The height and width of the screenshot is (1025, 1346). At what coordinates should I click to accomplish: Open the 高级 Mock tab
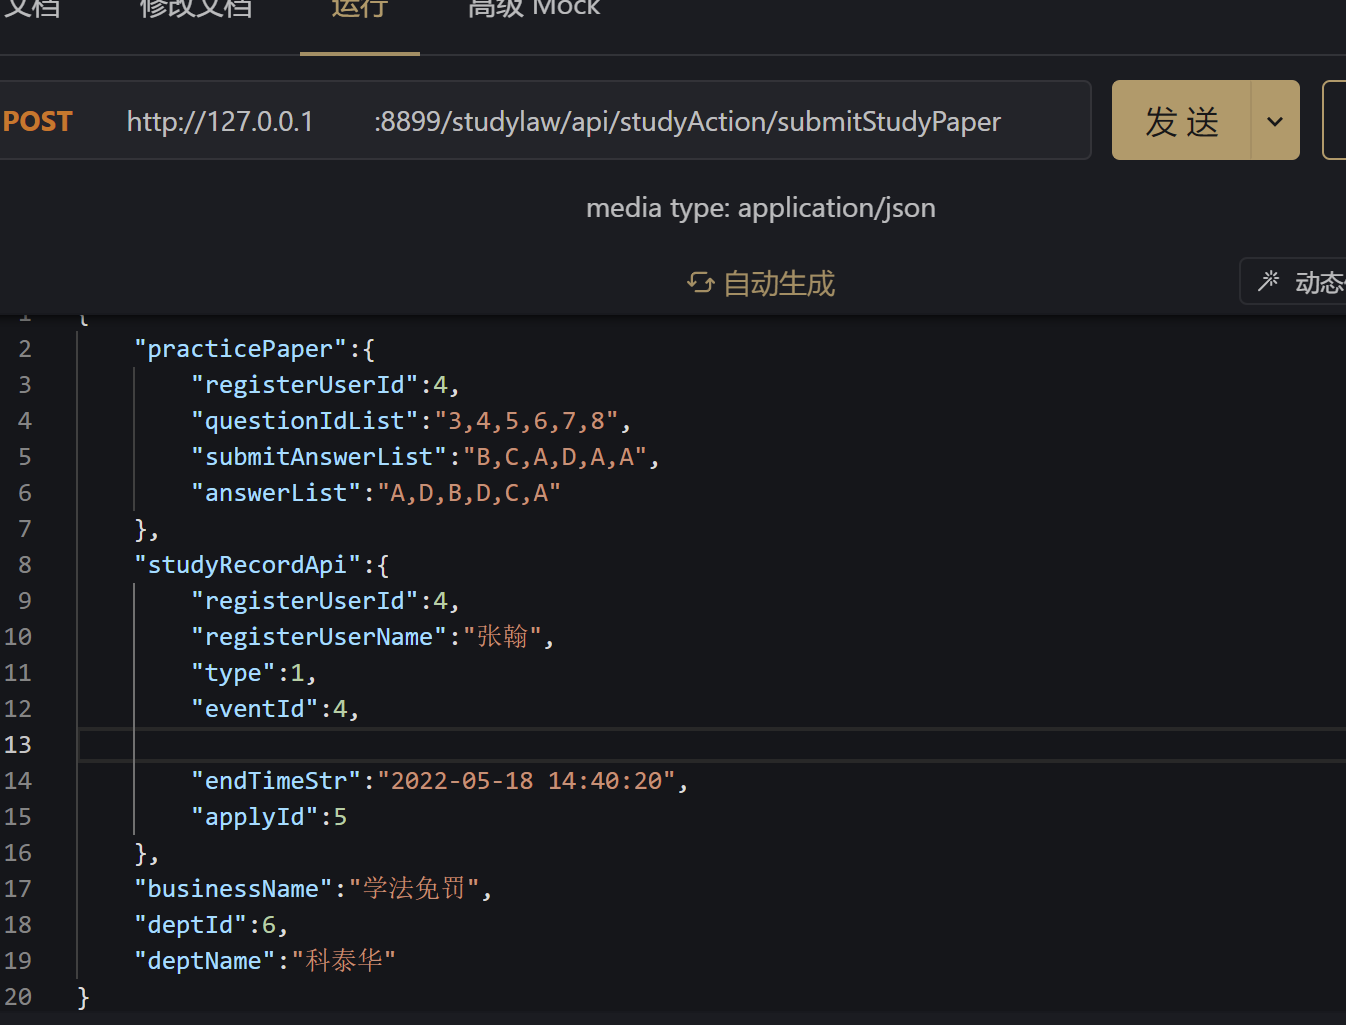(534, 10)
